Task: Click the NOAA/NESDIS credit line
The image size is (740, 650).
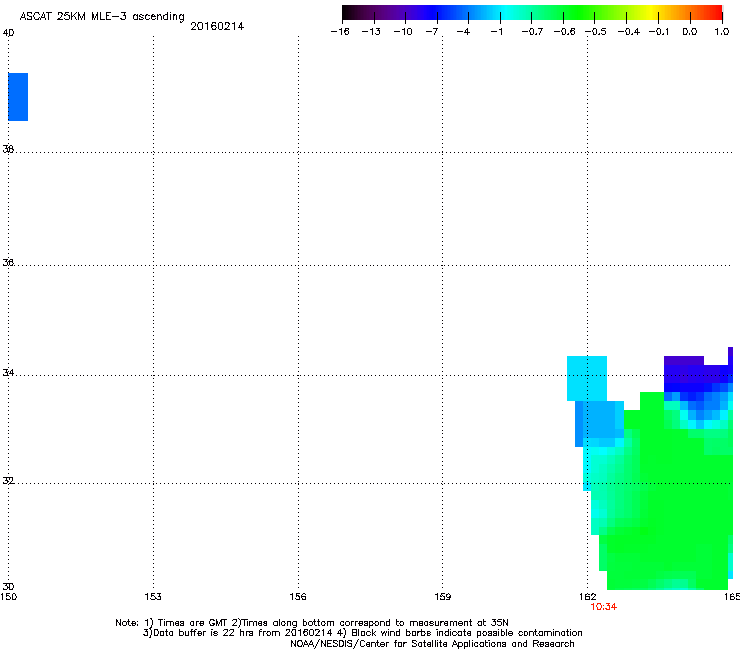Action: point(432,644)
